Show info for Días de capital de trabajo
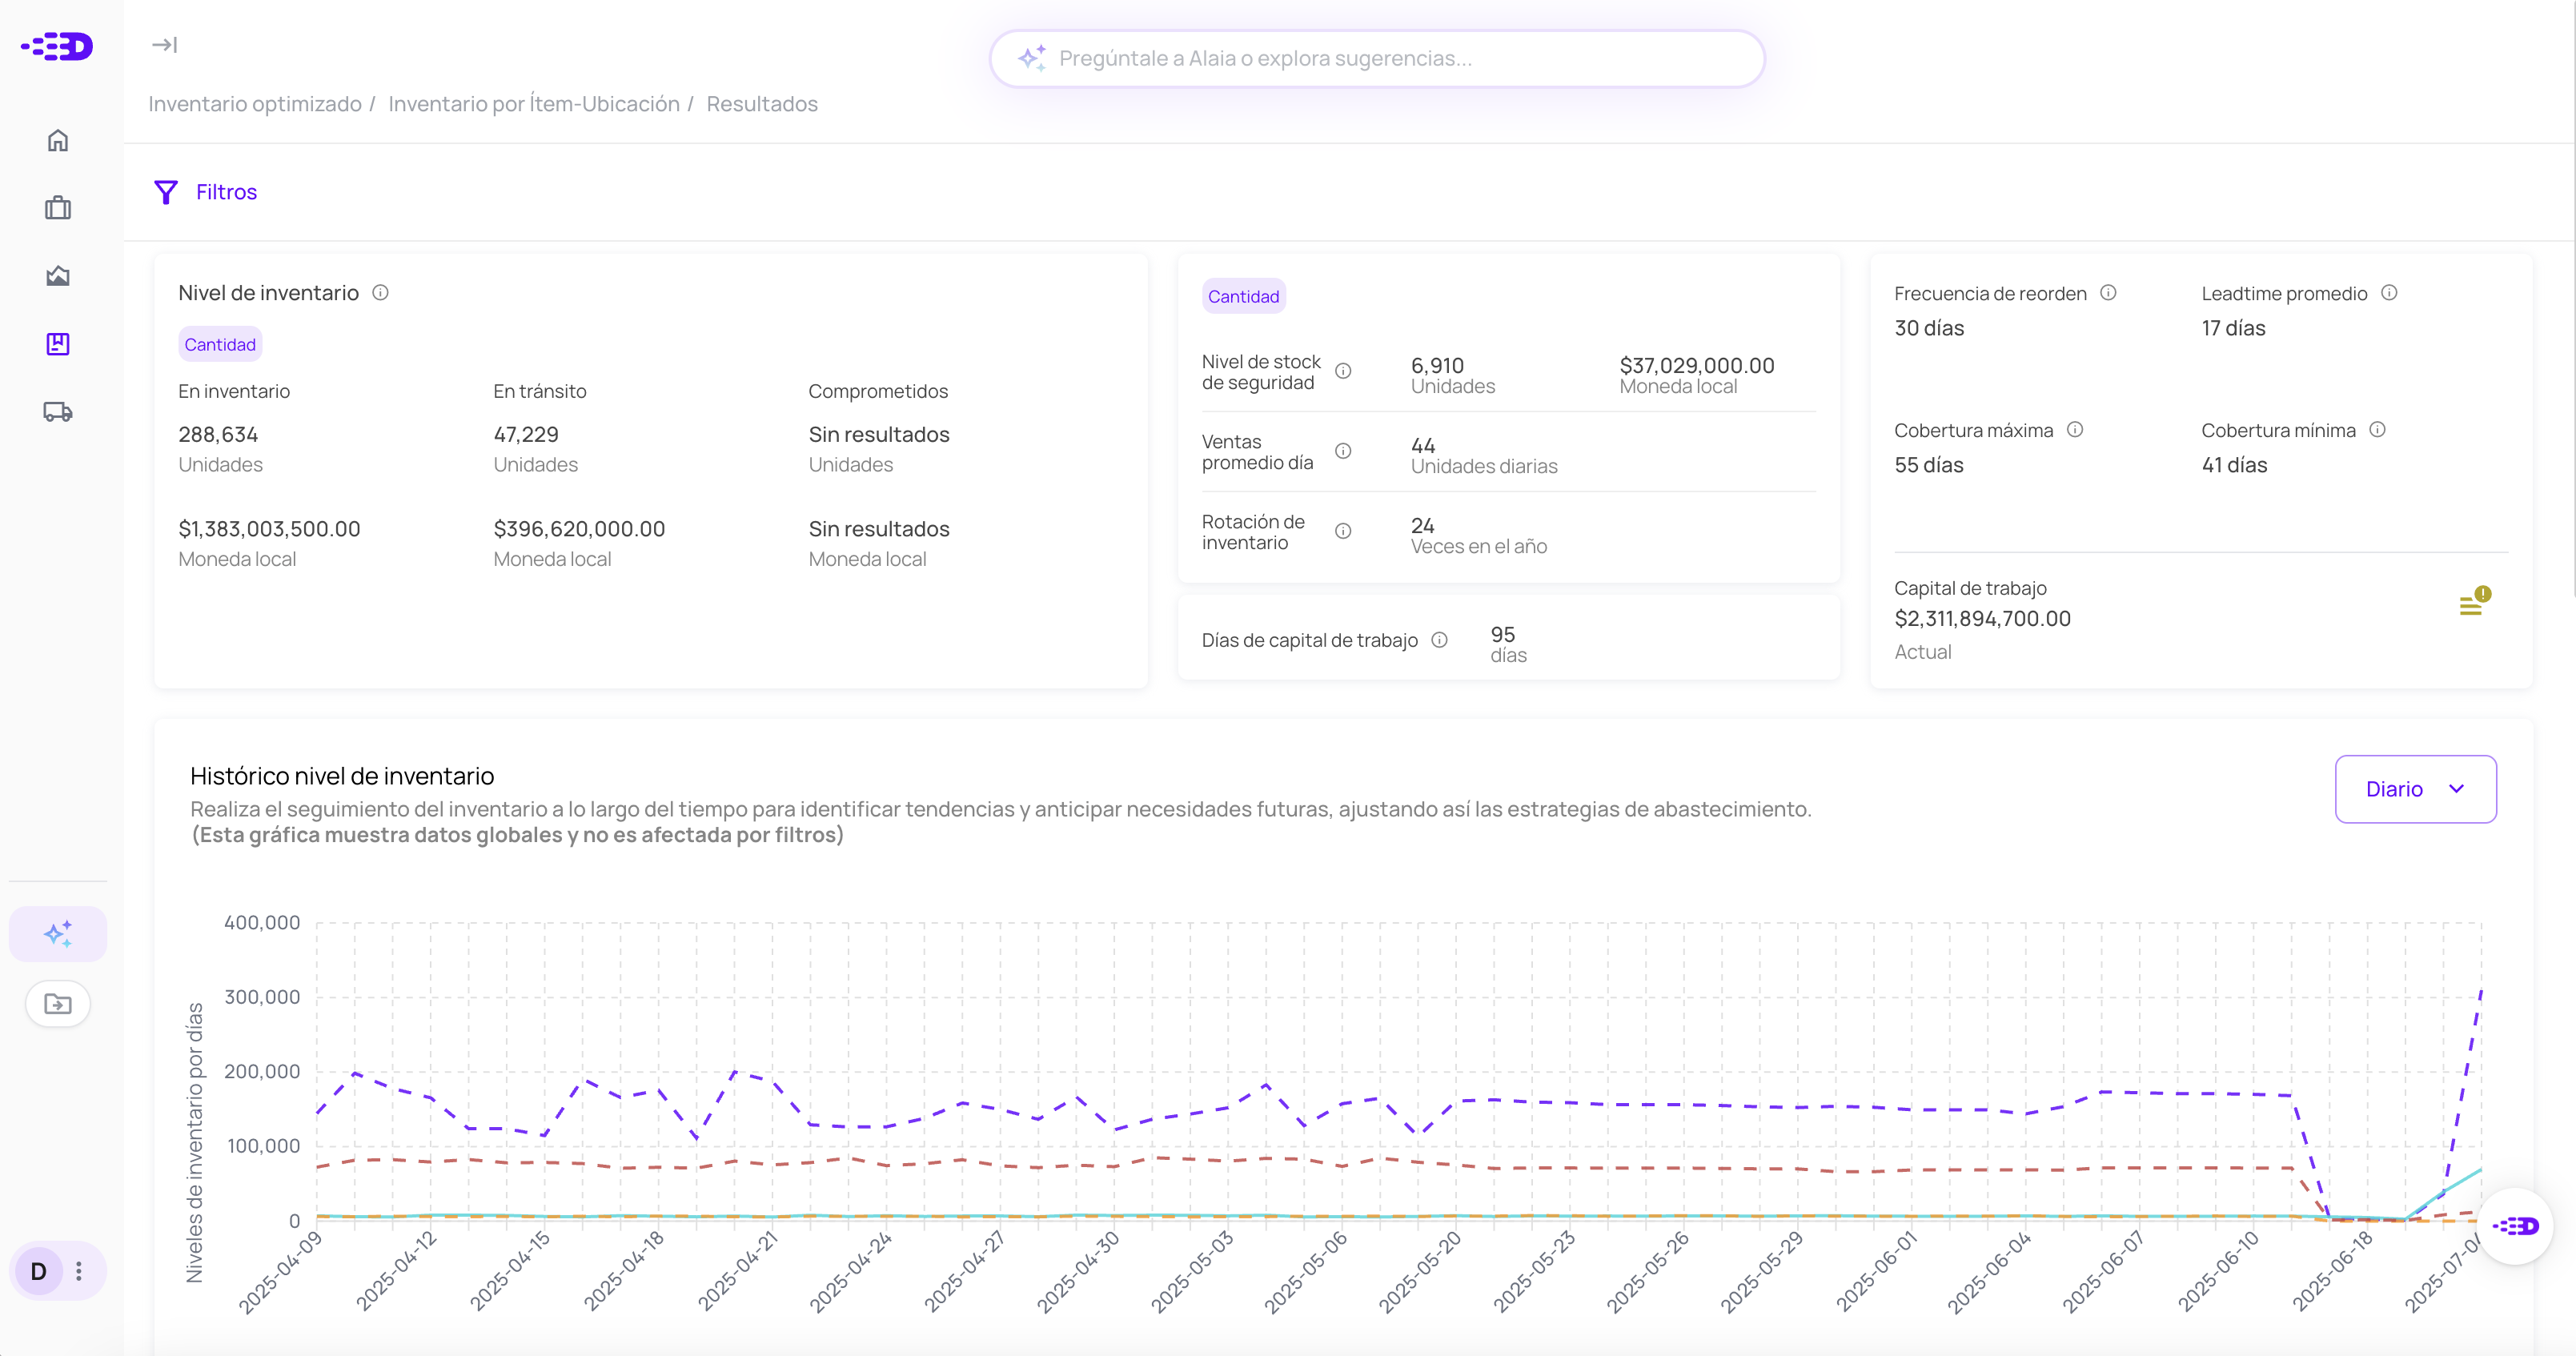 coord(1439,640)
